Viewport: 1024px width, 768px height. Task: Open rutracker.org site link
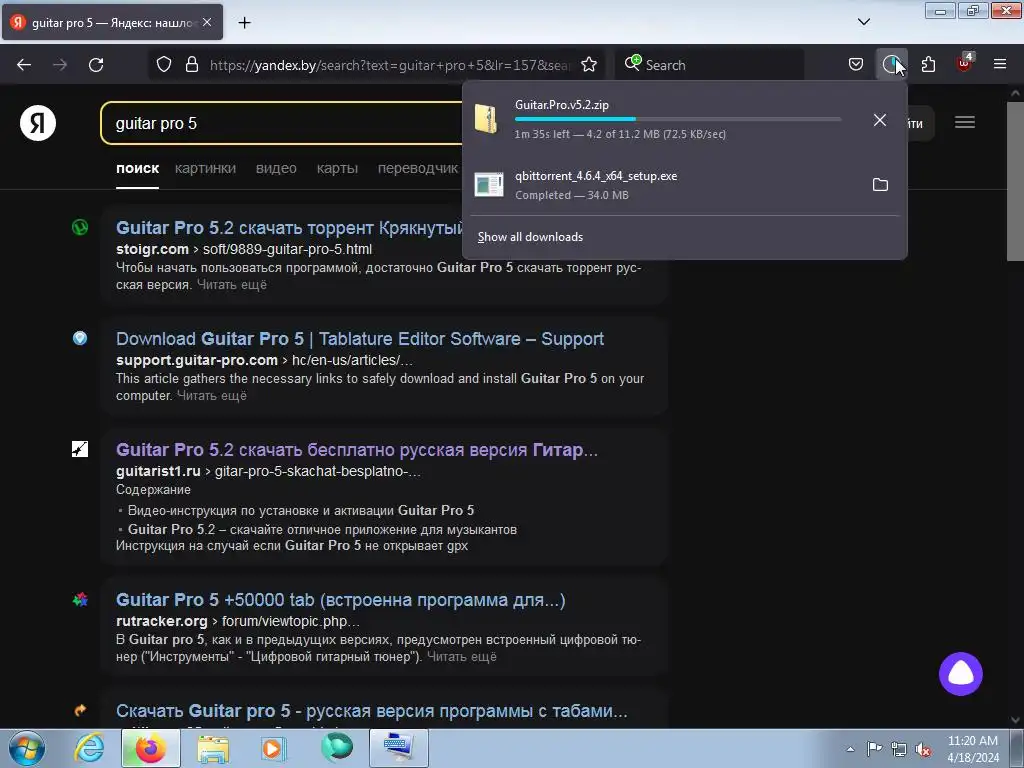161,622
